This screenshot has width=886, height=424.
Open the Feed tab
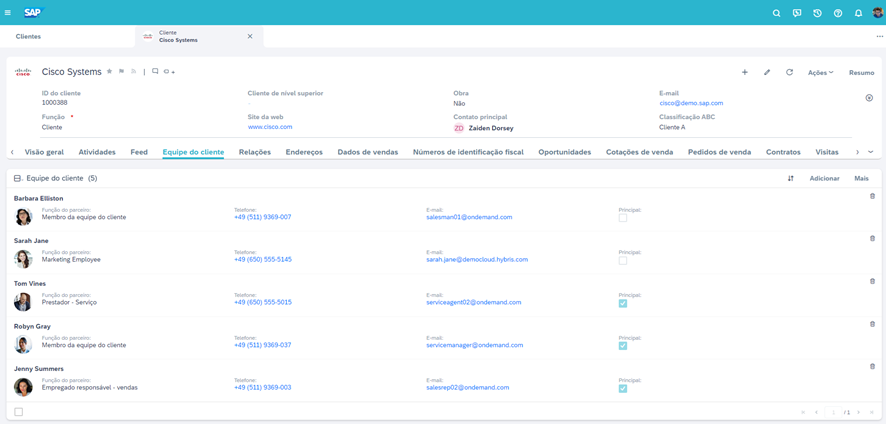pyautogui.click(x=139, y=152)
